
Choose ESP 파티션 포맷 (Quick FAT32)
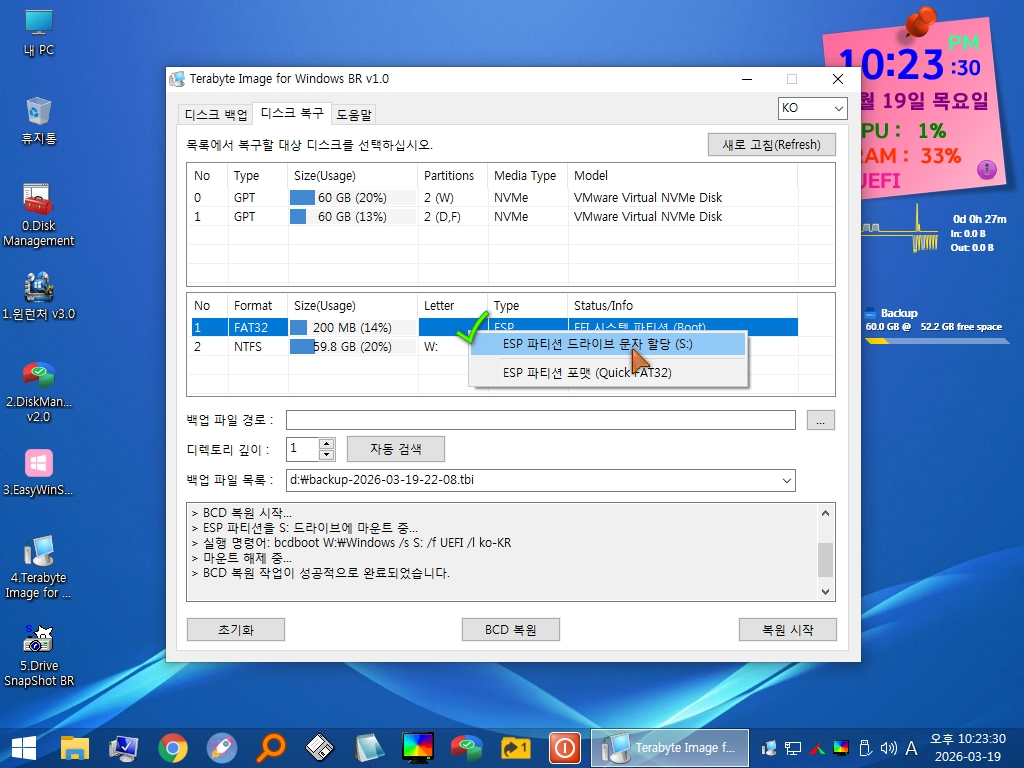click(x=607, y=373)
